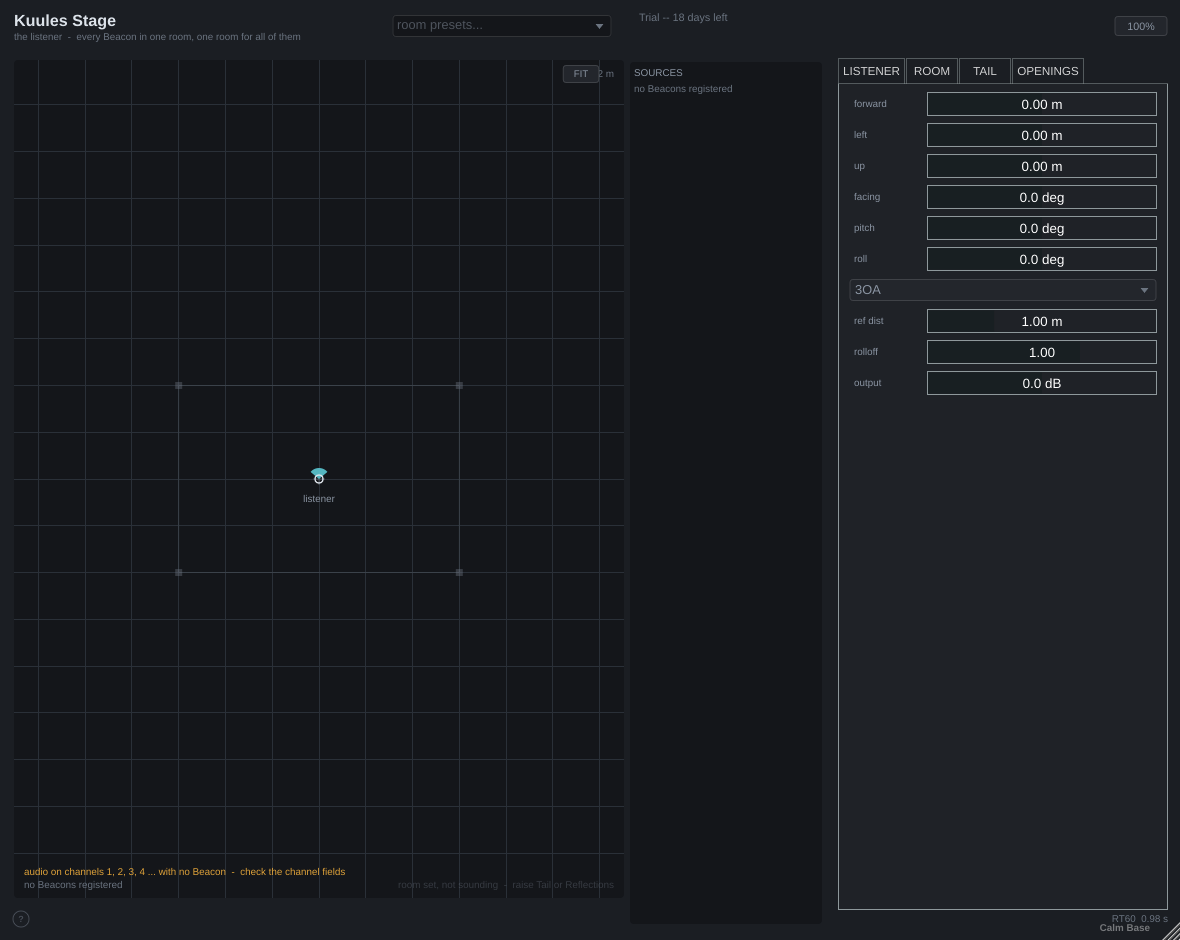Image resolution: width=1180 pixels, height=940 pixels.
Task: Select the bottom-left room corner handle
Action: click(178, 573)
